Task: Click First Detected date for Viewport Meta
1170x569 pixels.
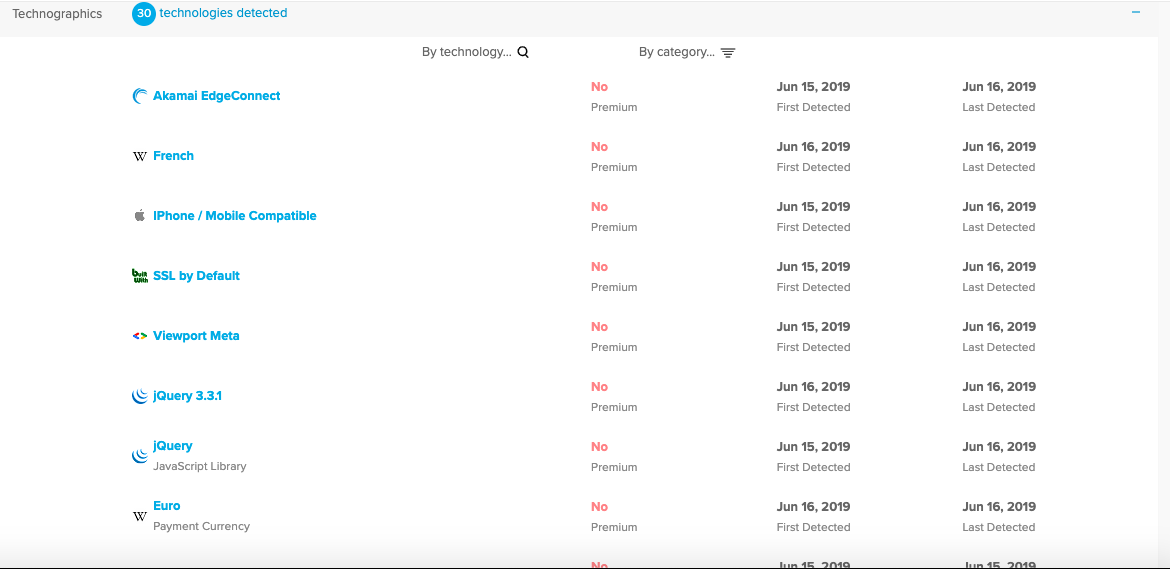Action: (x=813, y=327)
